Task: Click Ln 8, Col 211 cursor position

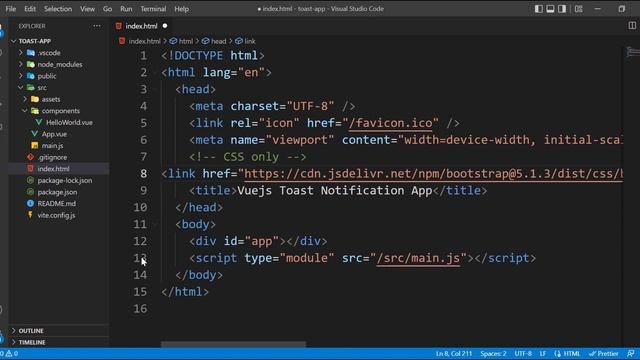Action: pos(453,353)
